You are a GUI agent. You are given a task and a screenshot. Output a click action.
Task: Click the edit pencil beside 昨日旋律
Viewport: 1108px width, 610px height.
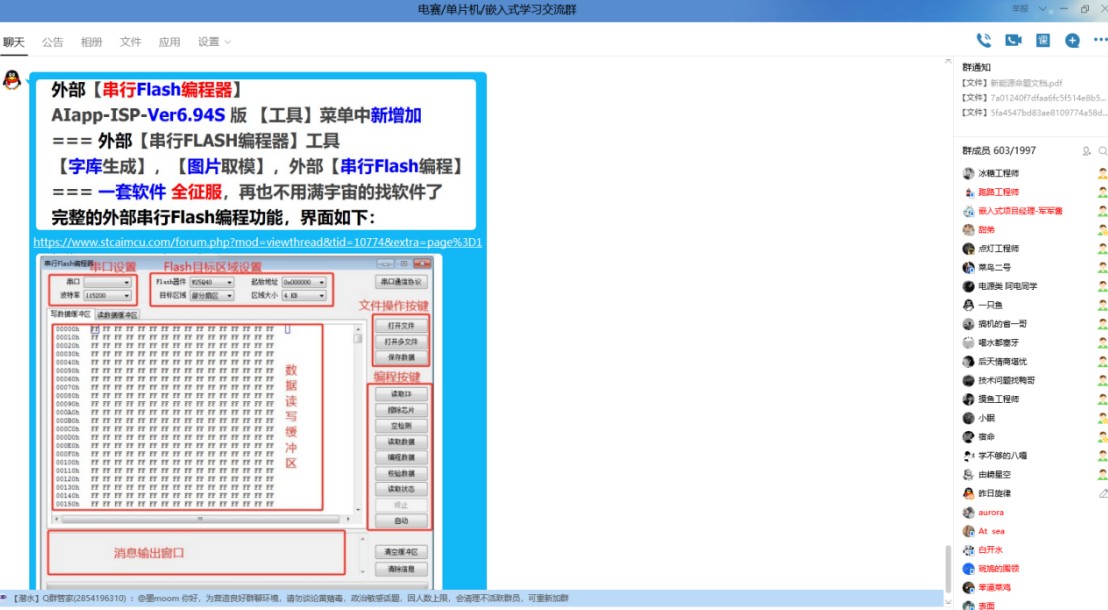click(x=1103, y=493)
